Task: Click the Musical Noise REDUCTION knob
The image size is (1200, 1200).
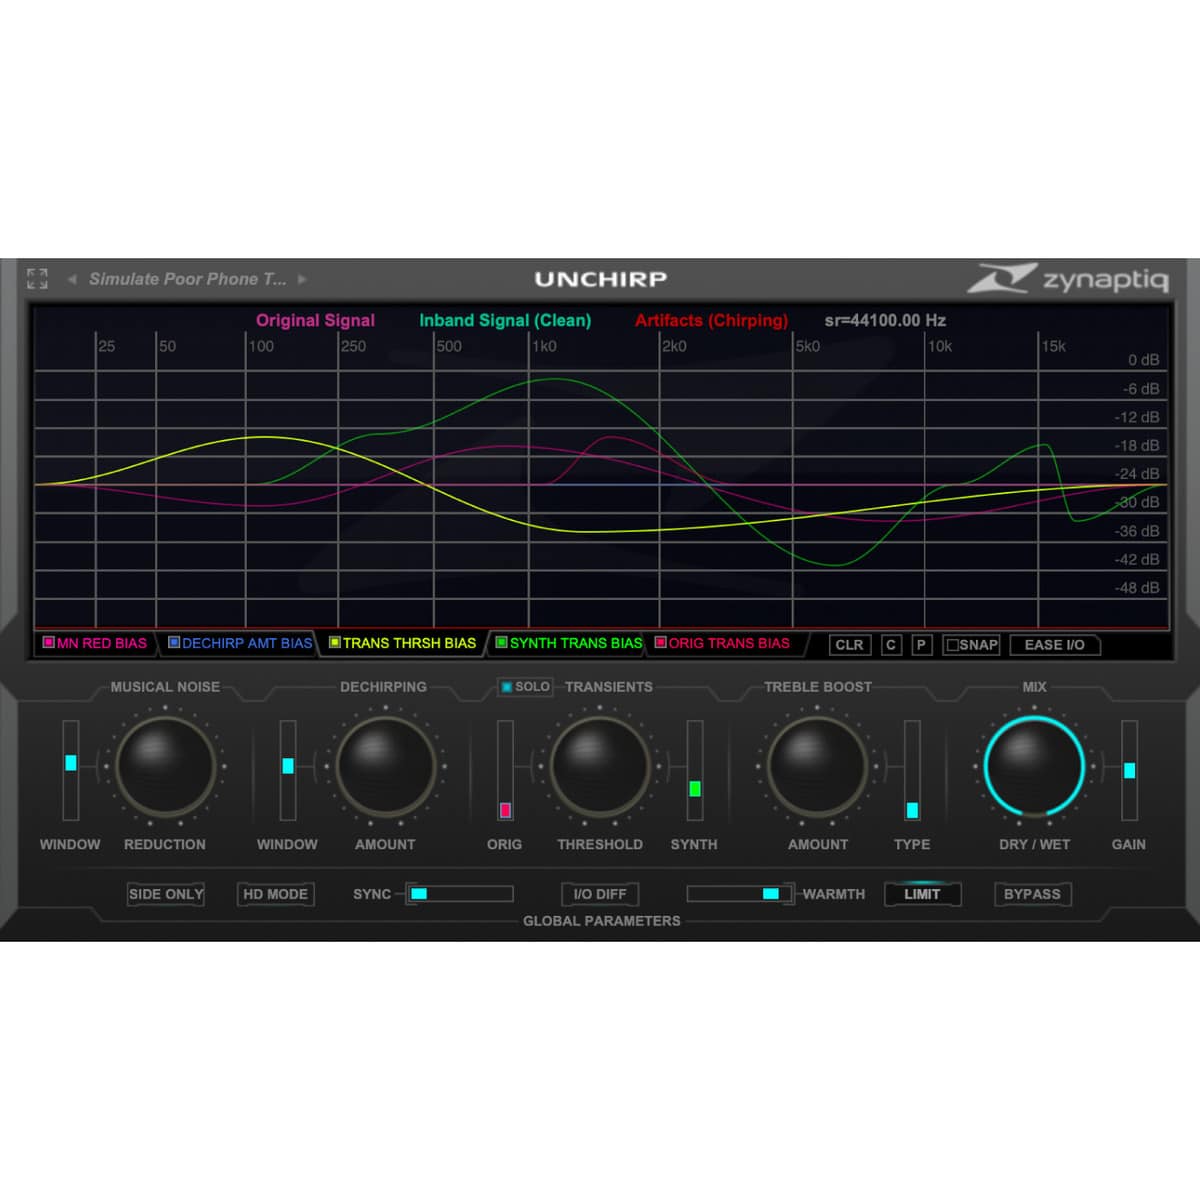Action: 165,768
